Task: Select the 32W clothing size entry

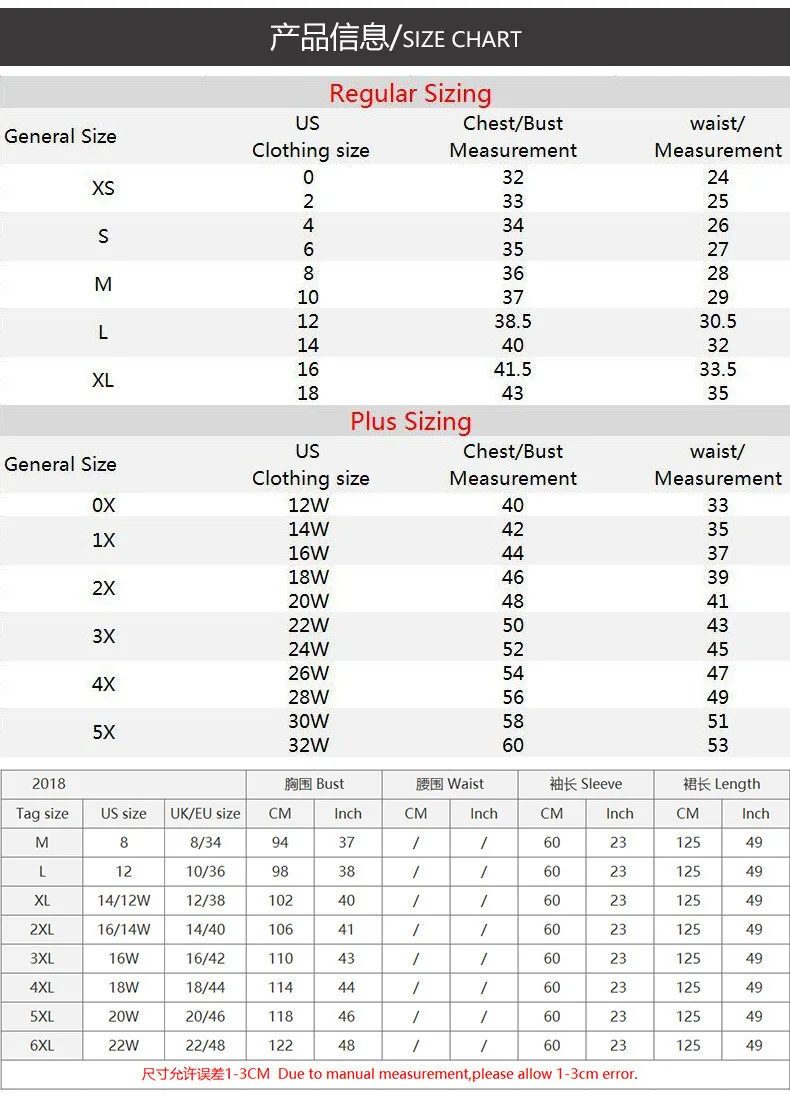Action: click(309, 745)
